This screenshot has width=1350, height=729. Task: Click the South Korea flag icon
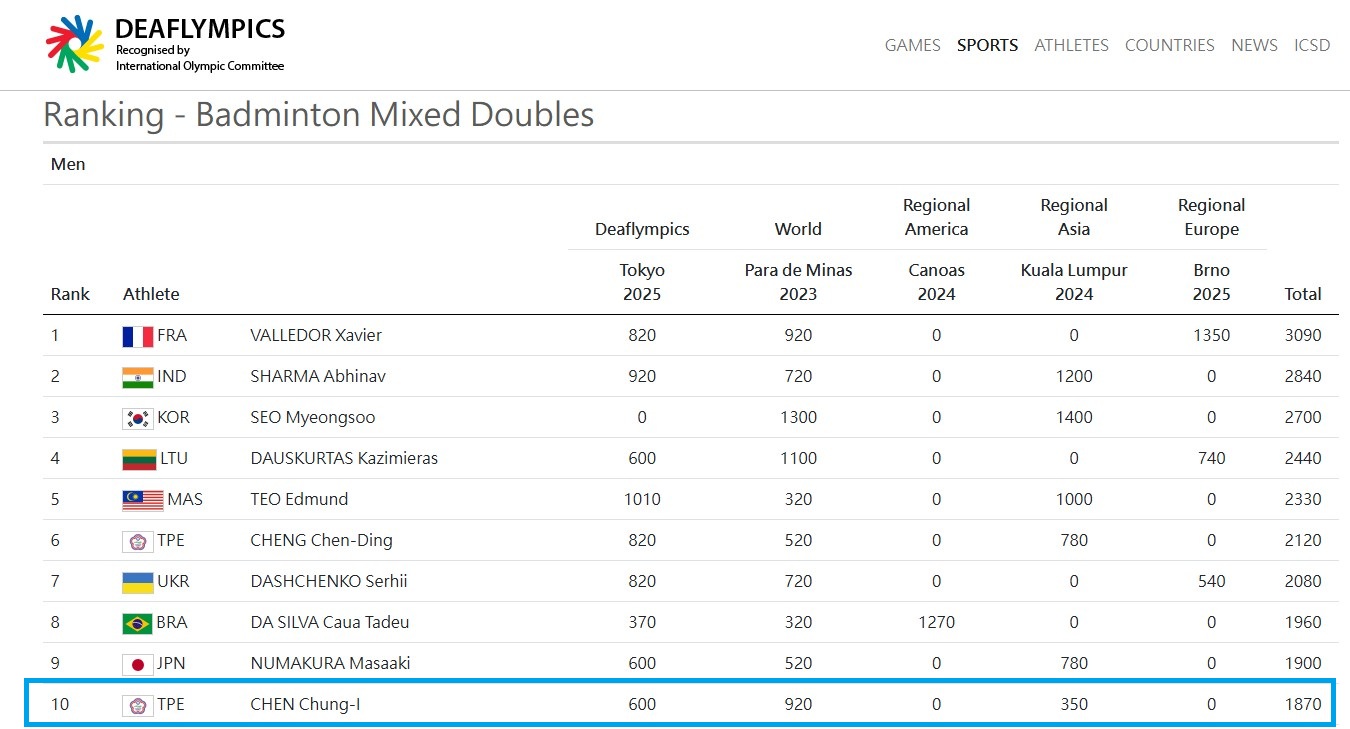coord(137,418)
